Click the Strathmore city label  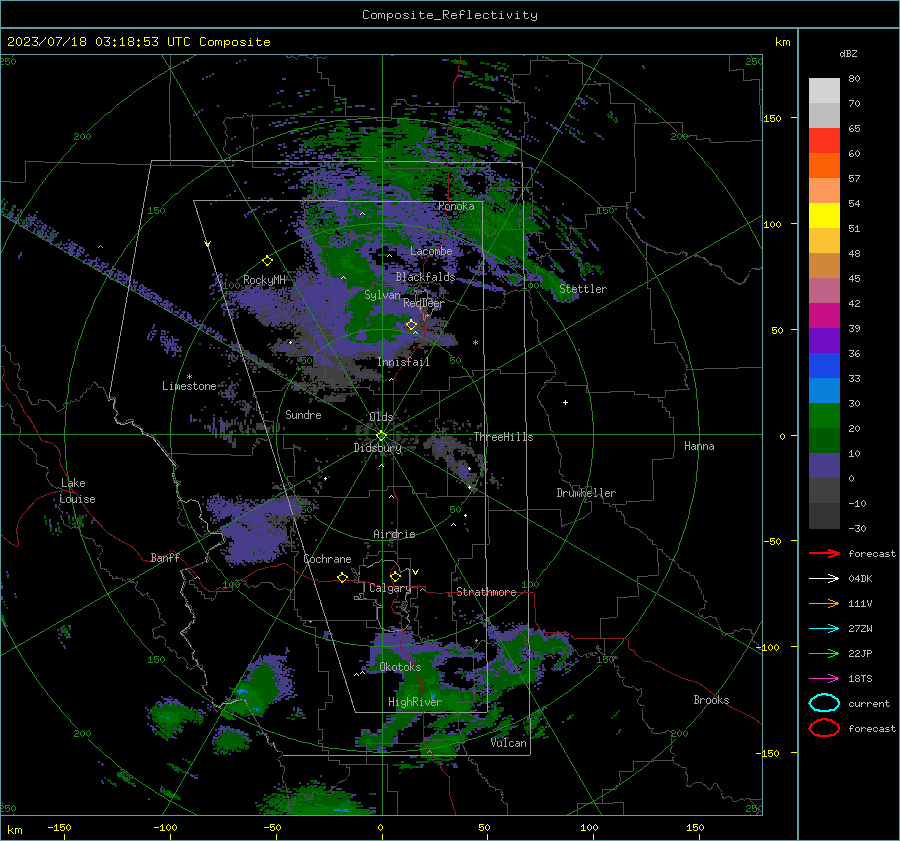486,592
